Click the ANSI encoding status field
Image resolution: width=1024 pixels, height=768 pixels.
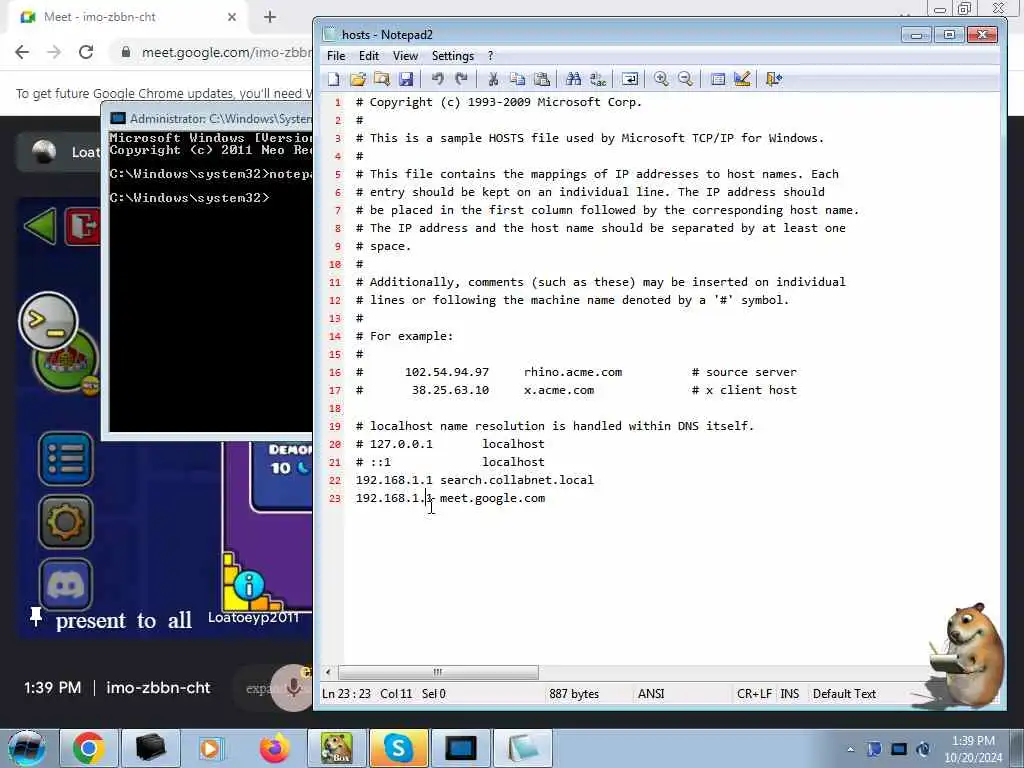(650, 694)
